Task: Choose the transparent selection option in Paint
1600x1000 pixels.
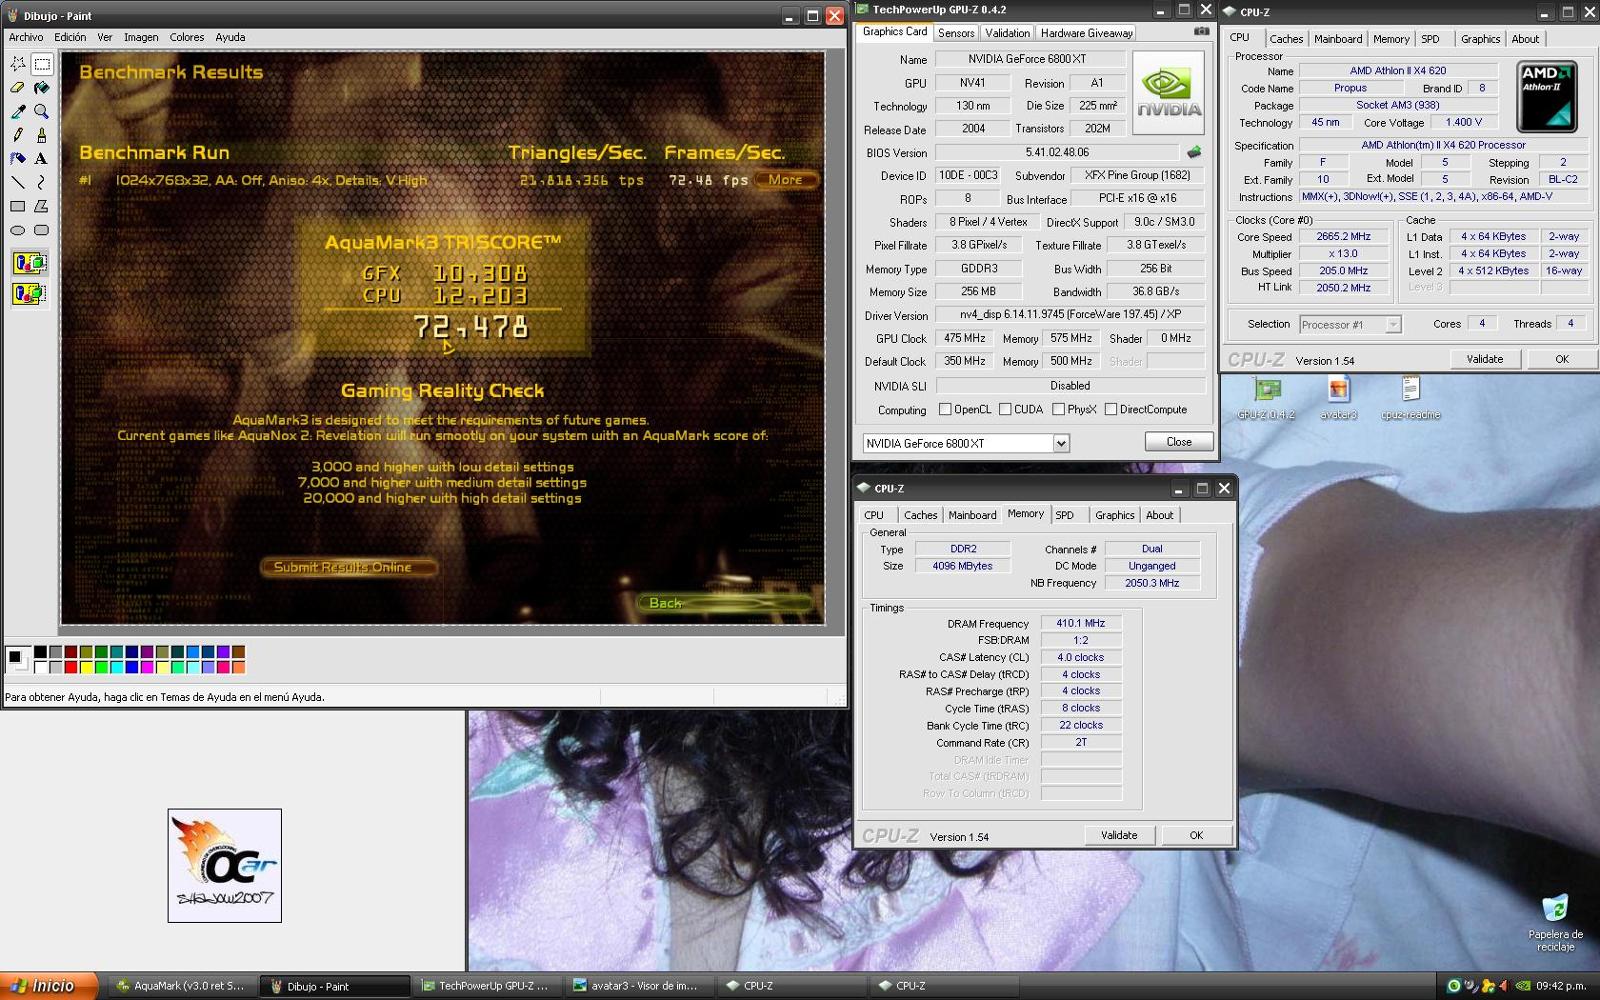Action: pyautogui.click(x=29, y=293)
